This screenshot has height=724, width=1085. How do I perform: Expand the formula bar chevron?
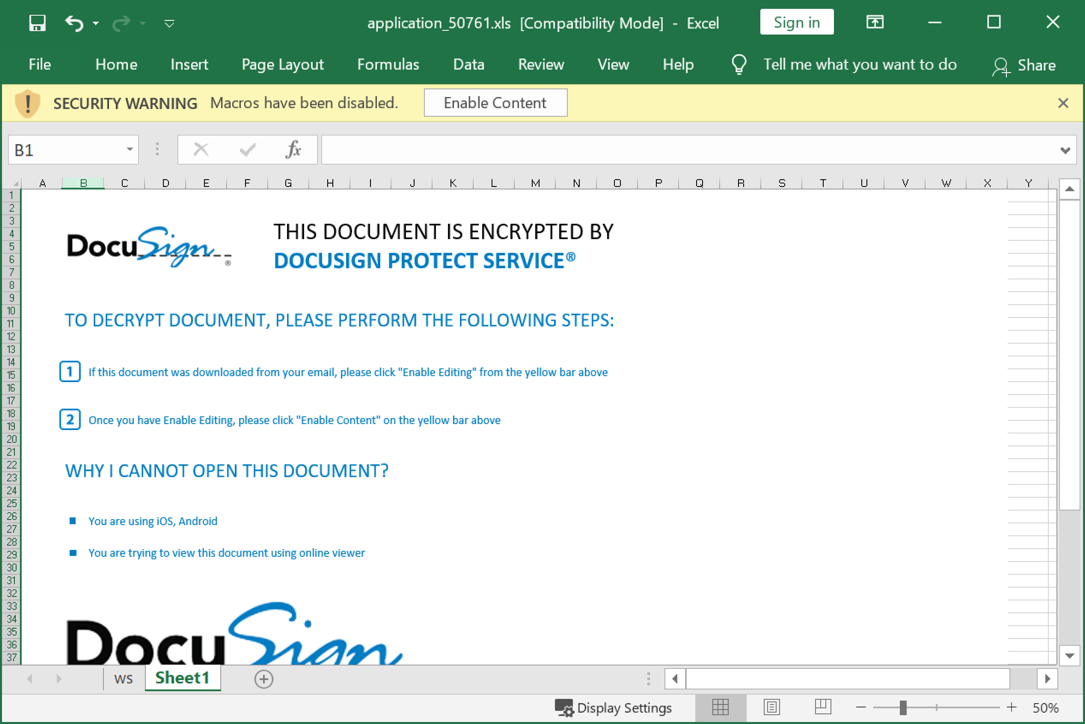click(x=1065, y=150)
